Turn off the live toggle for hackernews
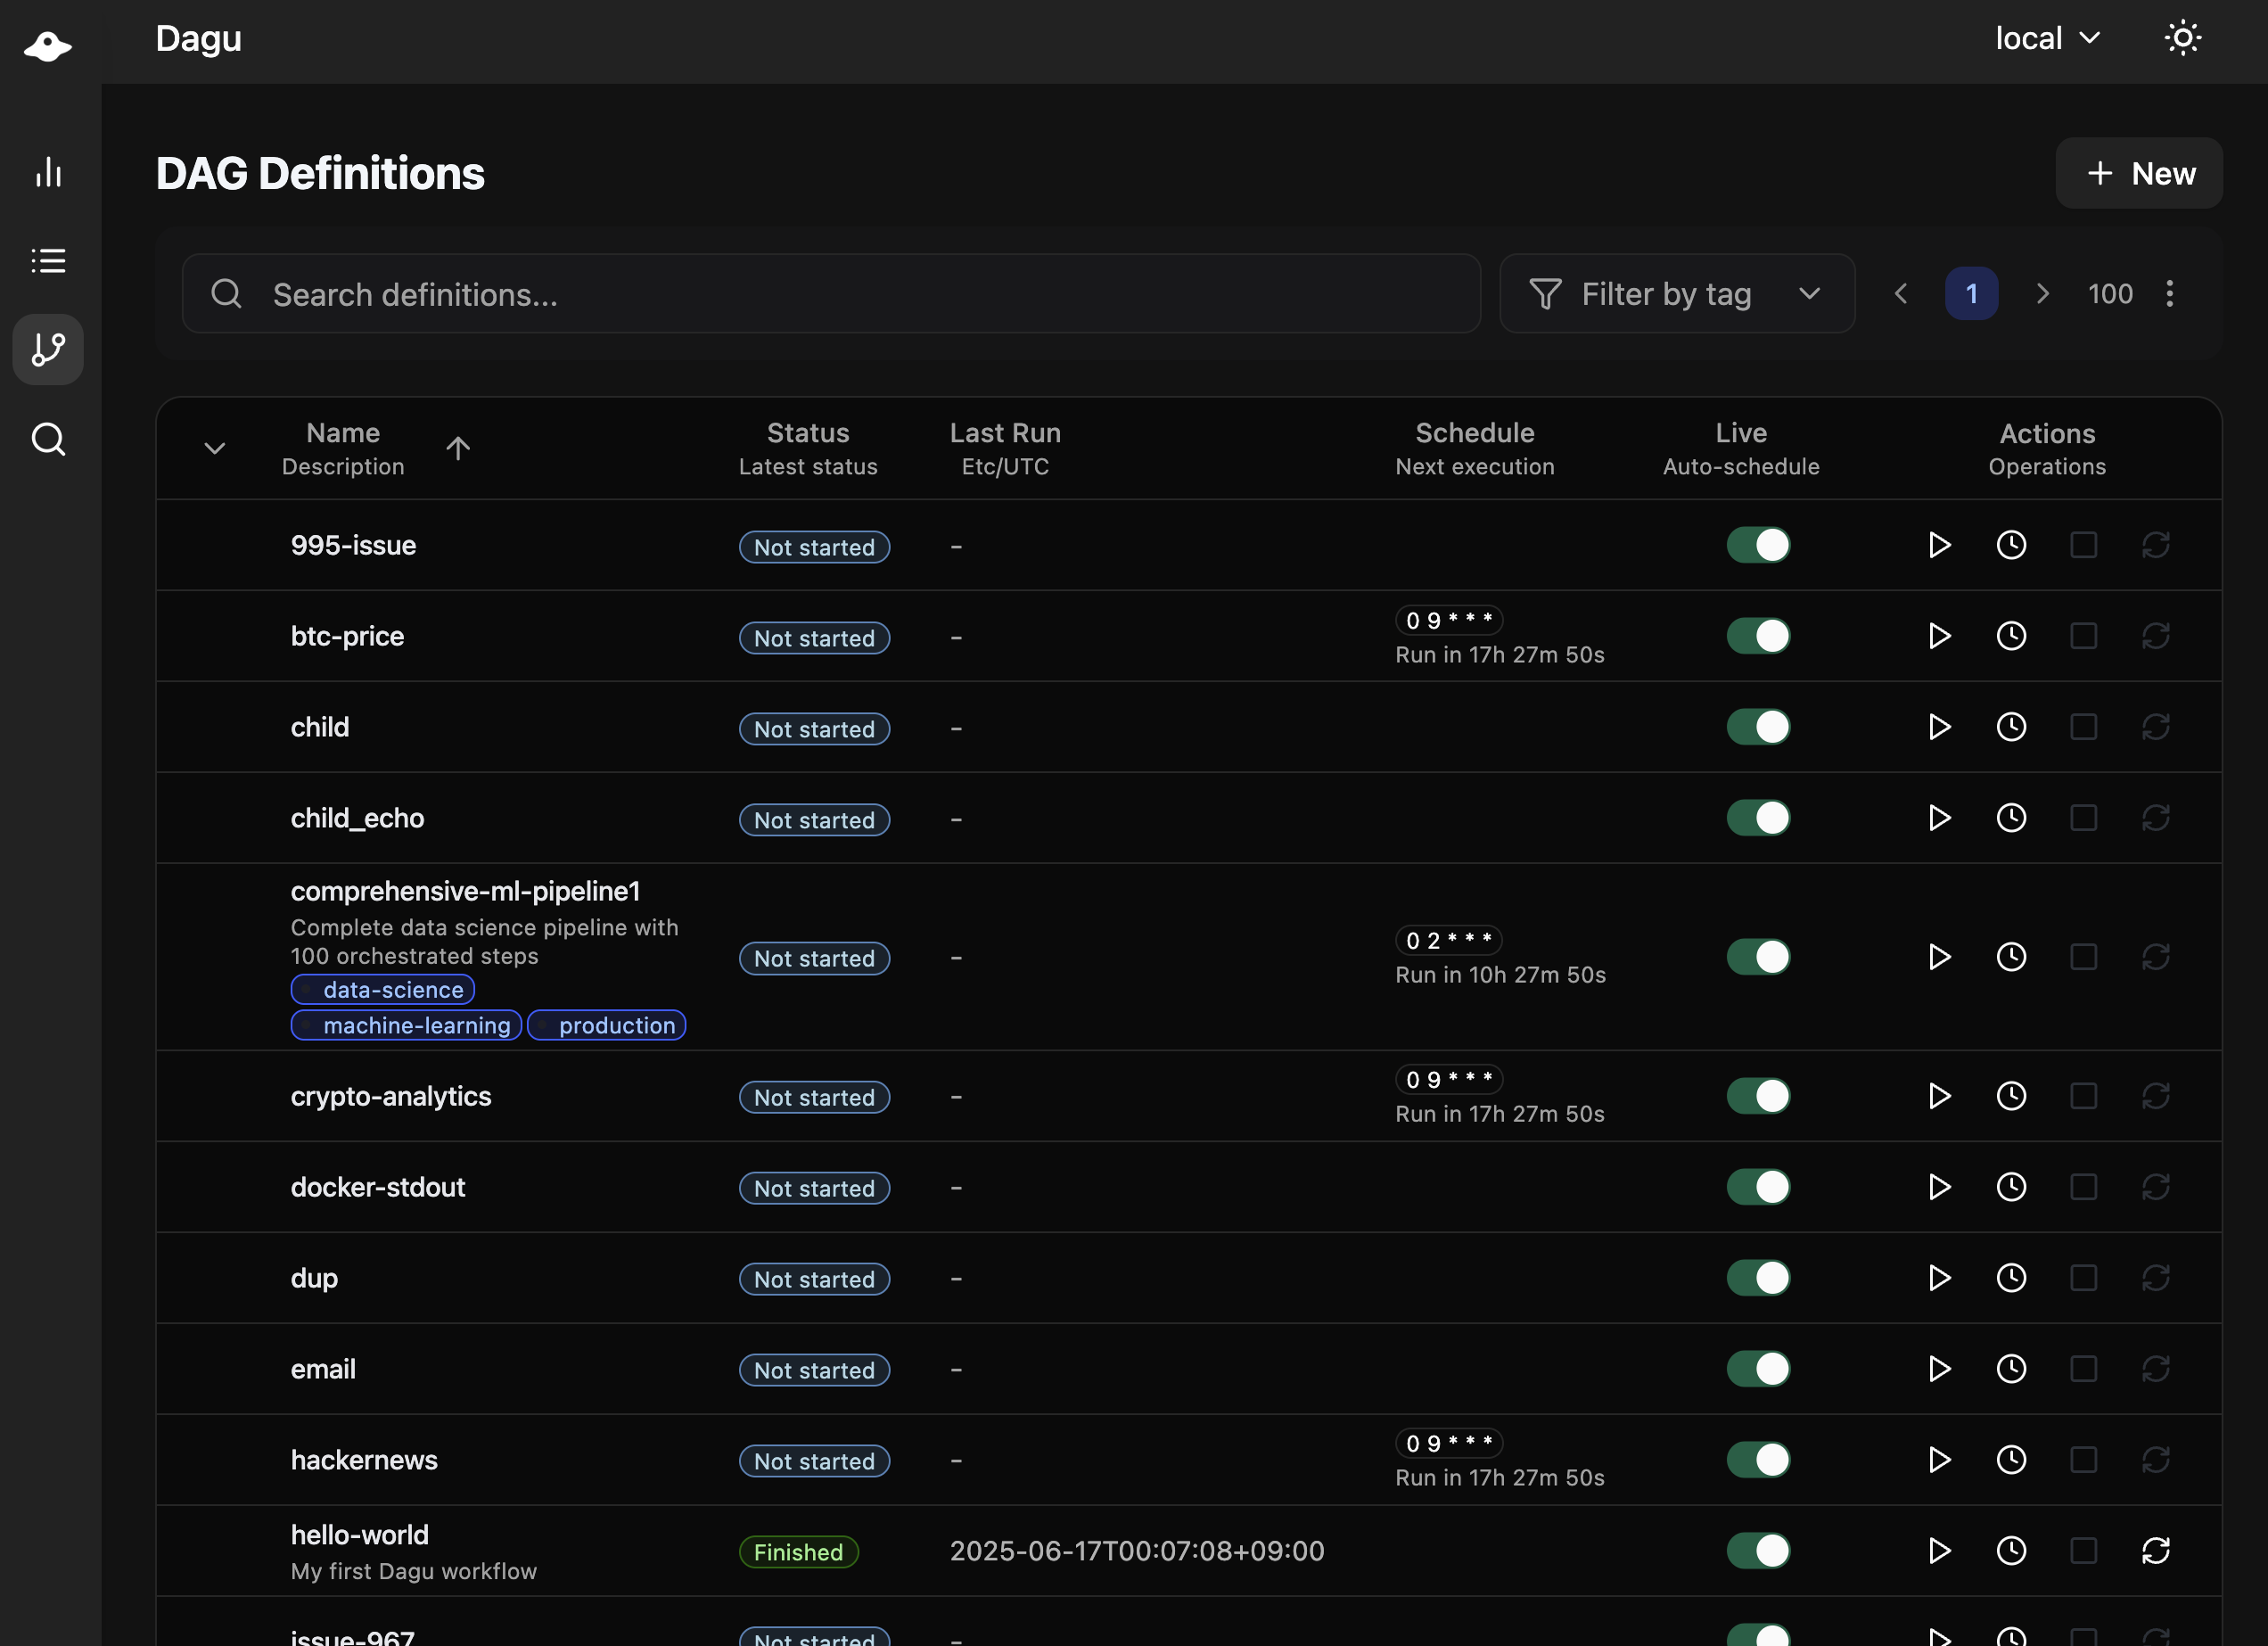The height and width of the screenshot is (1646, 2268). [1758, 1460]
